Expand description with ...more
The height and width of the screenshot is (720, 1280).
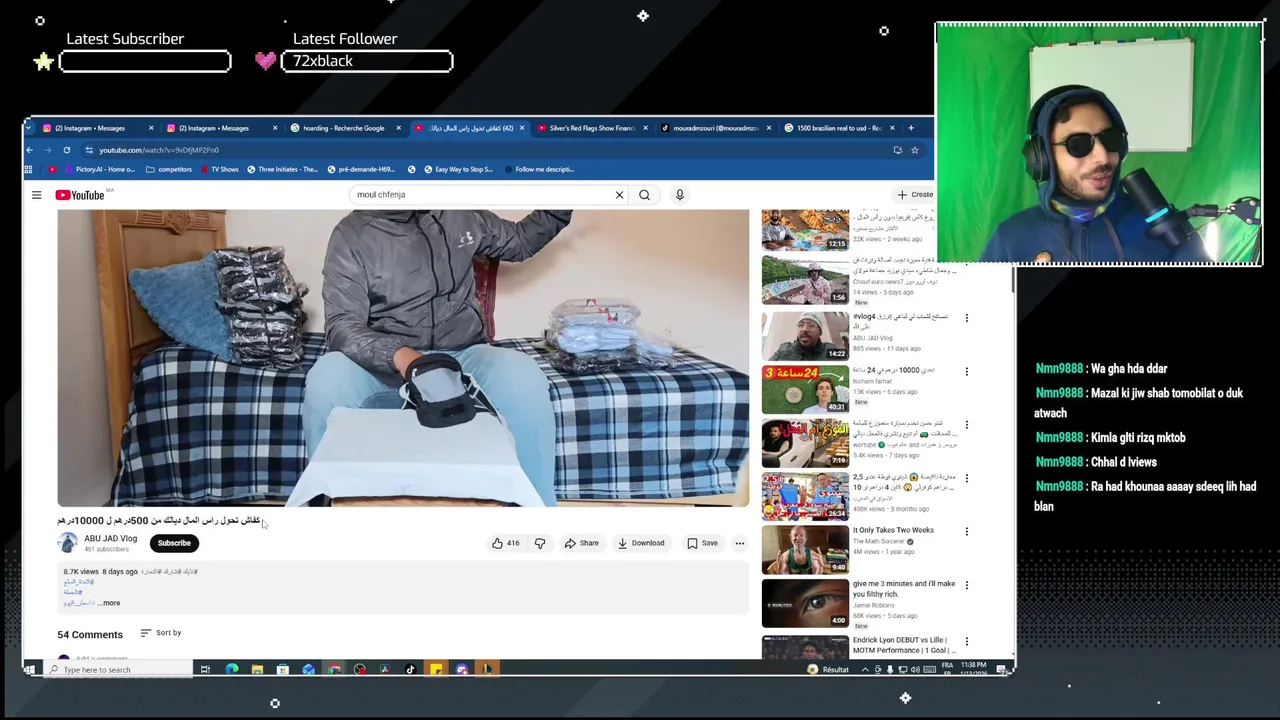click(109, 603)
